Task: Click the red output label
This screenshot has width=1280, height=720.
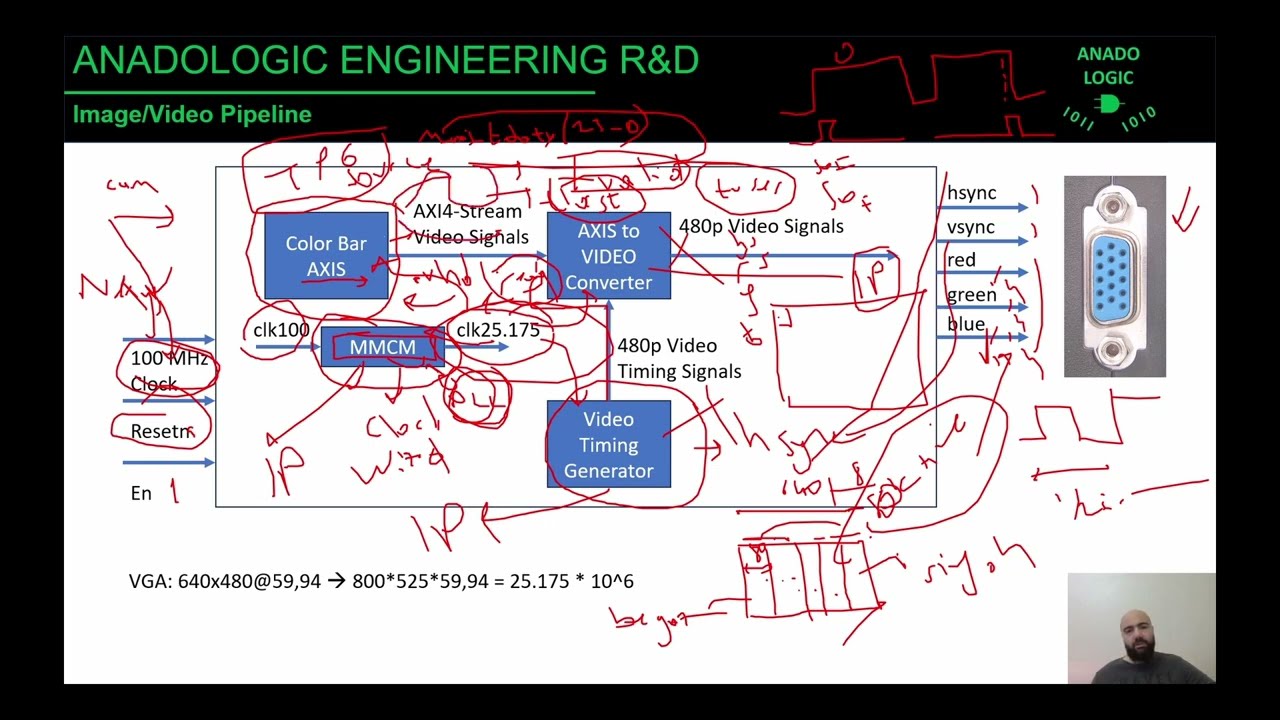Action: point(961,260)
